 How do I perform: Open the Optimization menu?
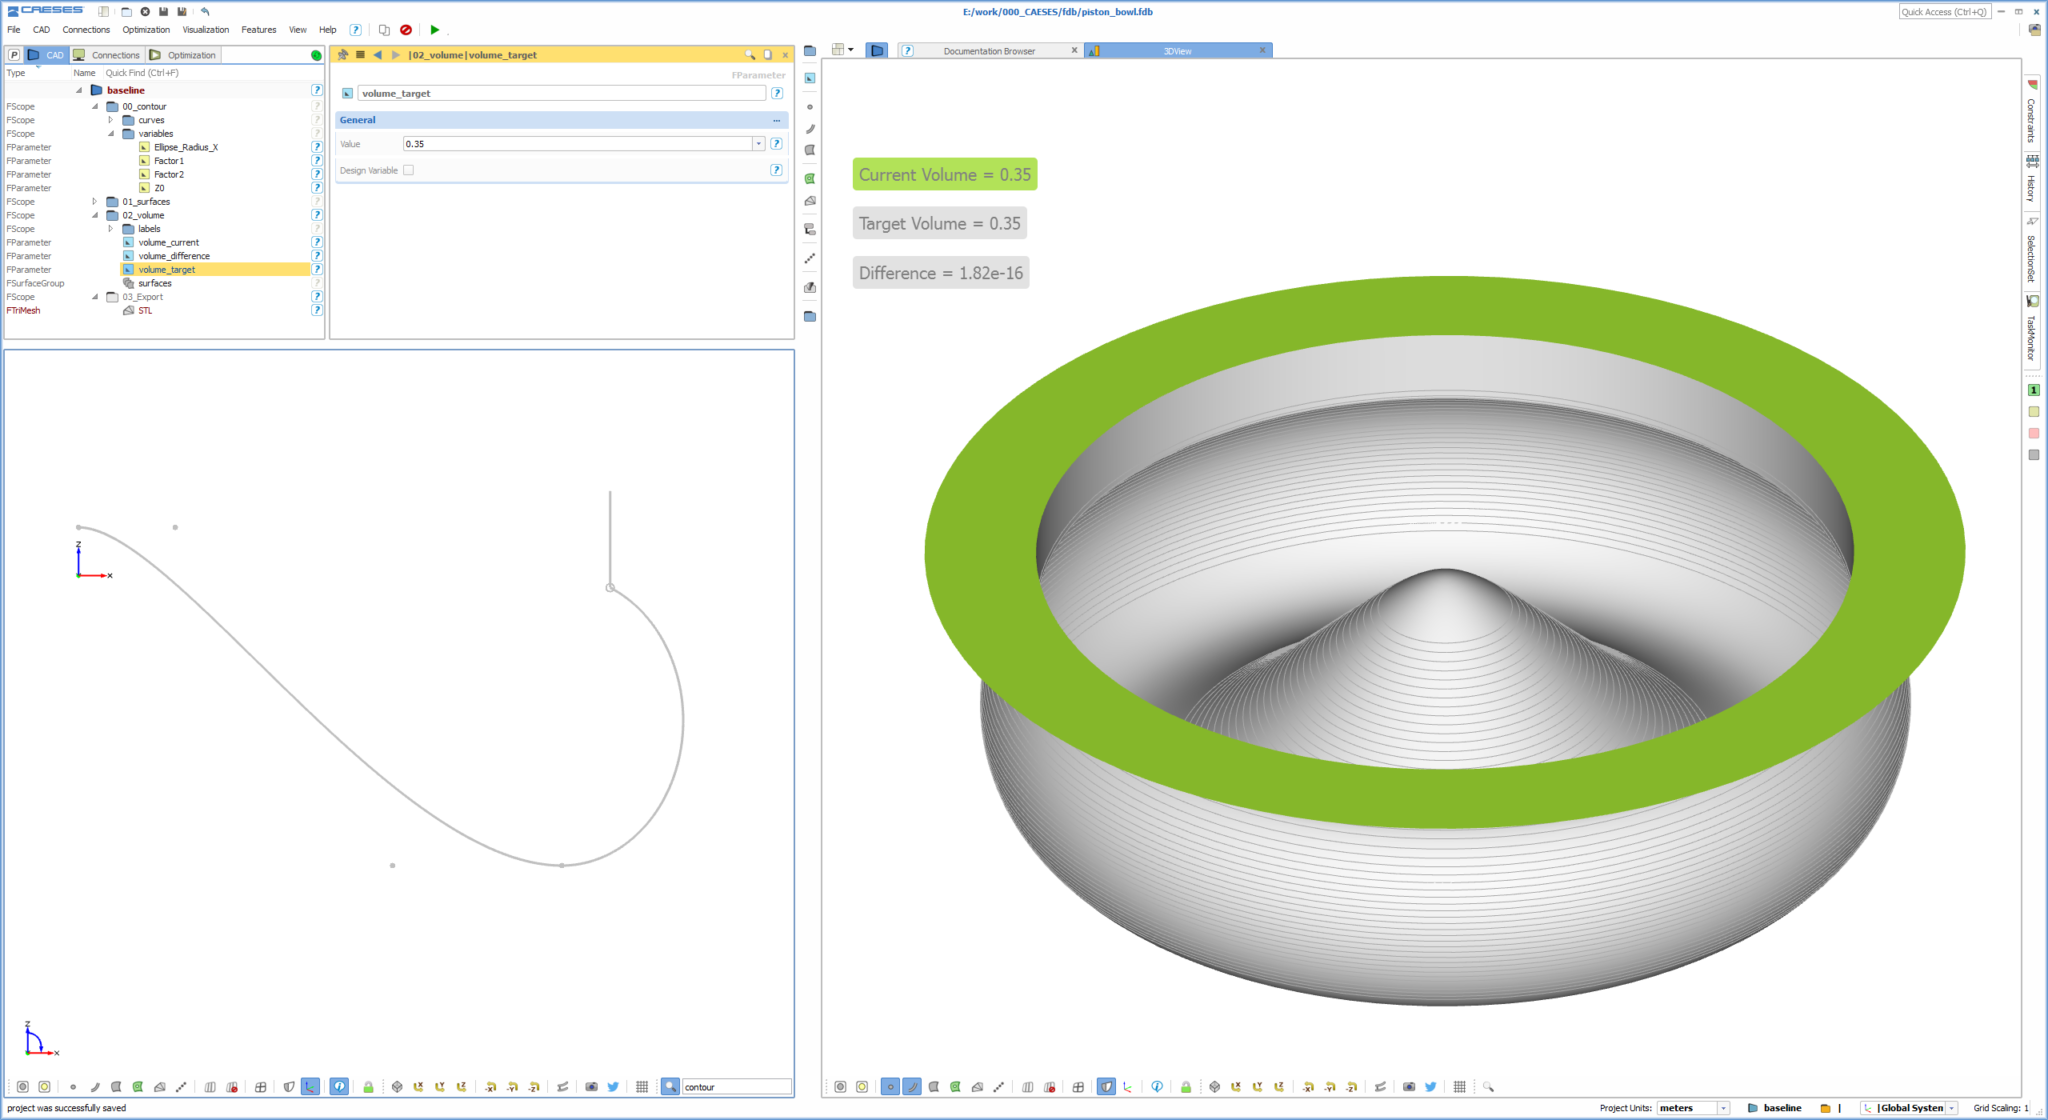146,29
